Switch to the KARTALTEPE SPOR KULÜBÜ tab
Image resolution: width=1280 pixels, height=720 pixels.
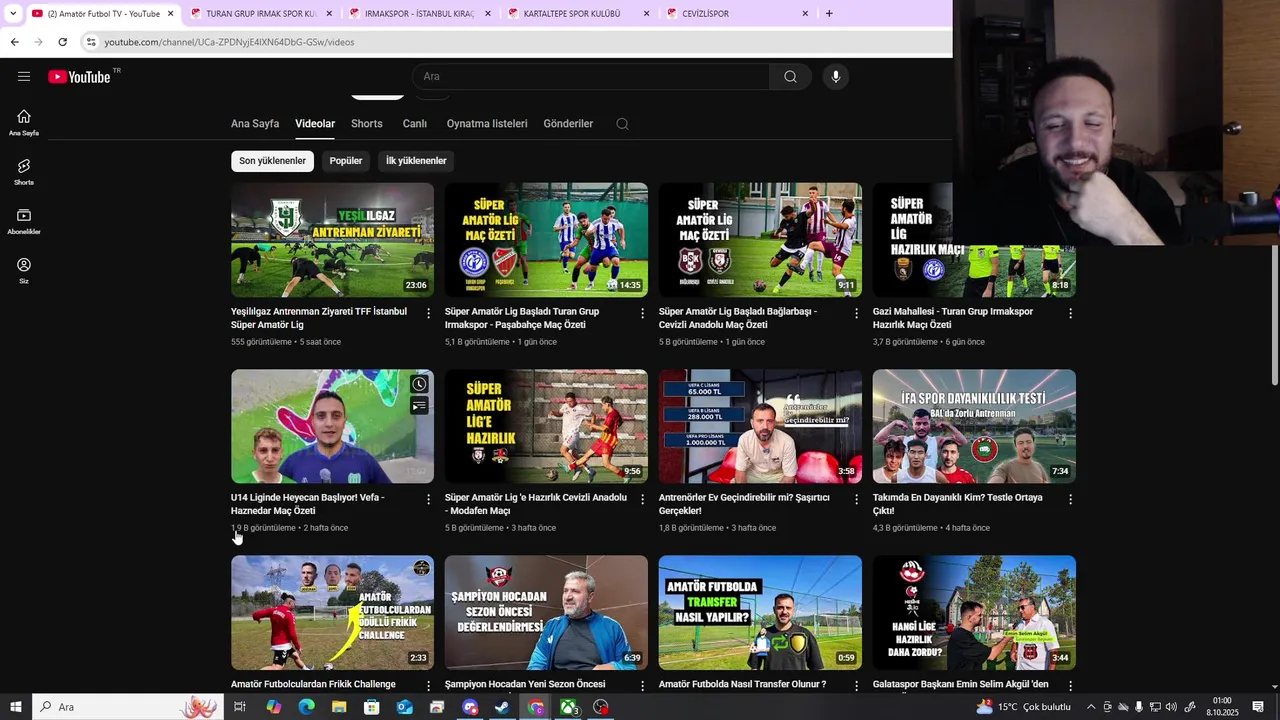click(577, 14)
